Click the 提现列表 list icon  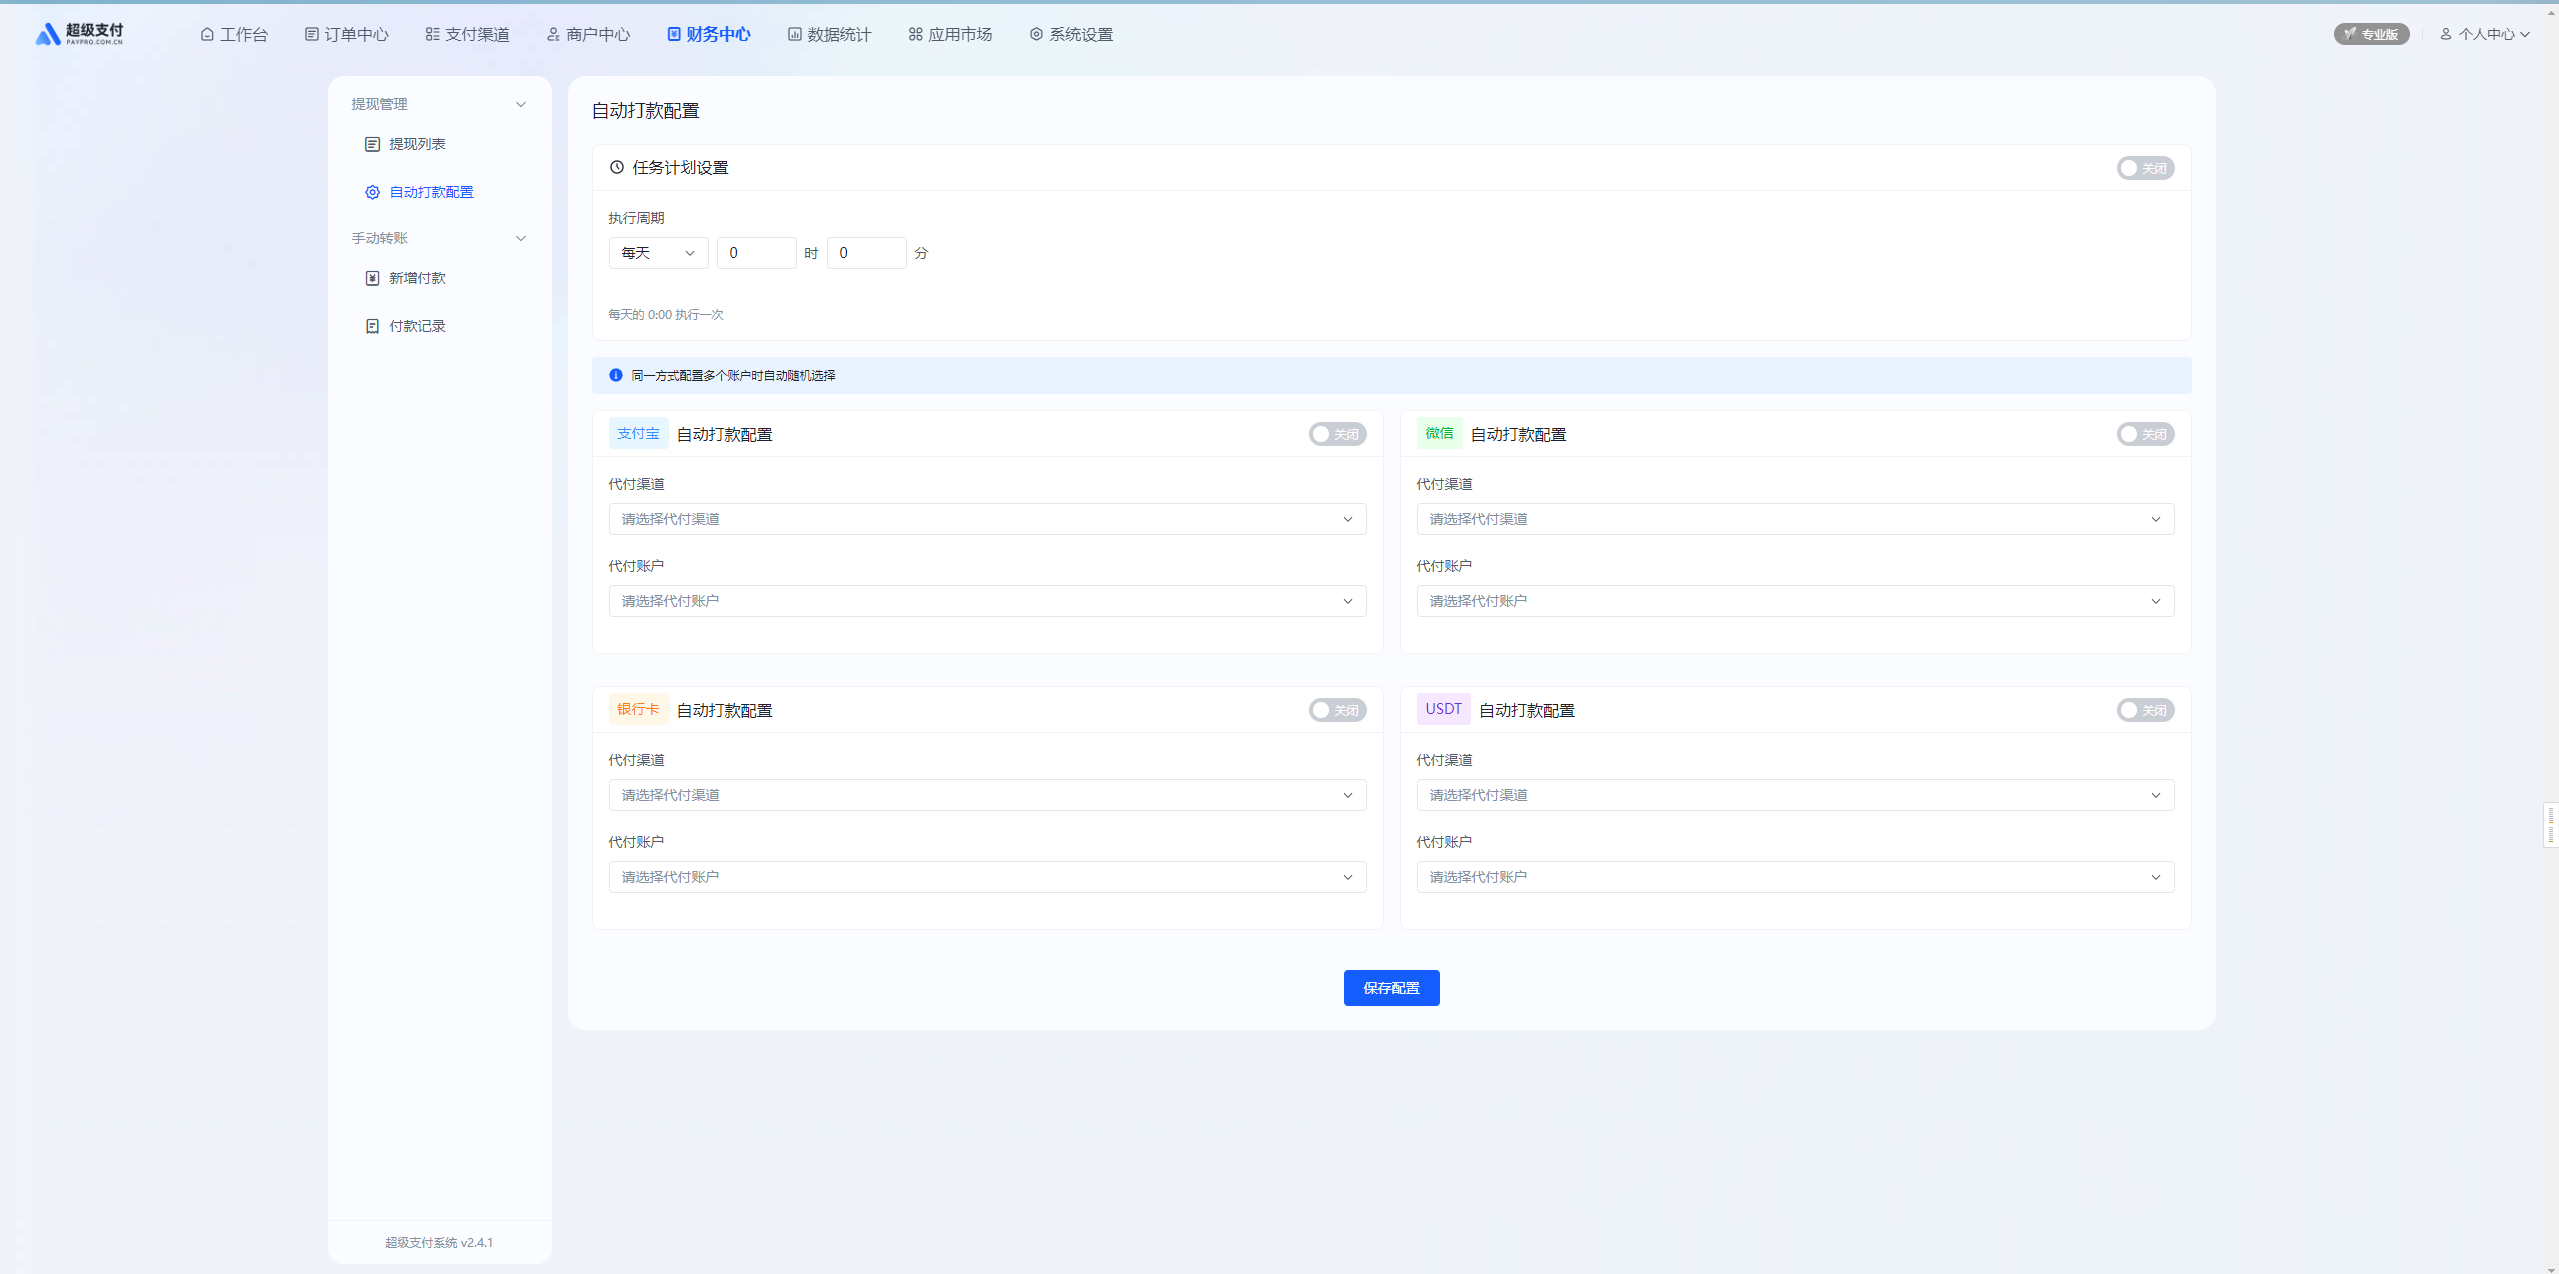click(372, 144)
